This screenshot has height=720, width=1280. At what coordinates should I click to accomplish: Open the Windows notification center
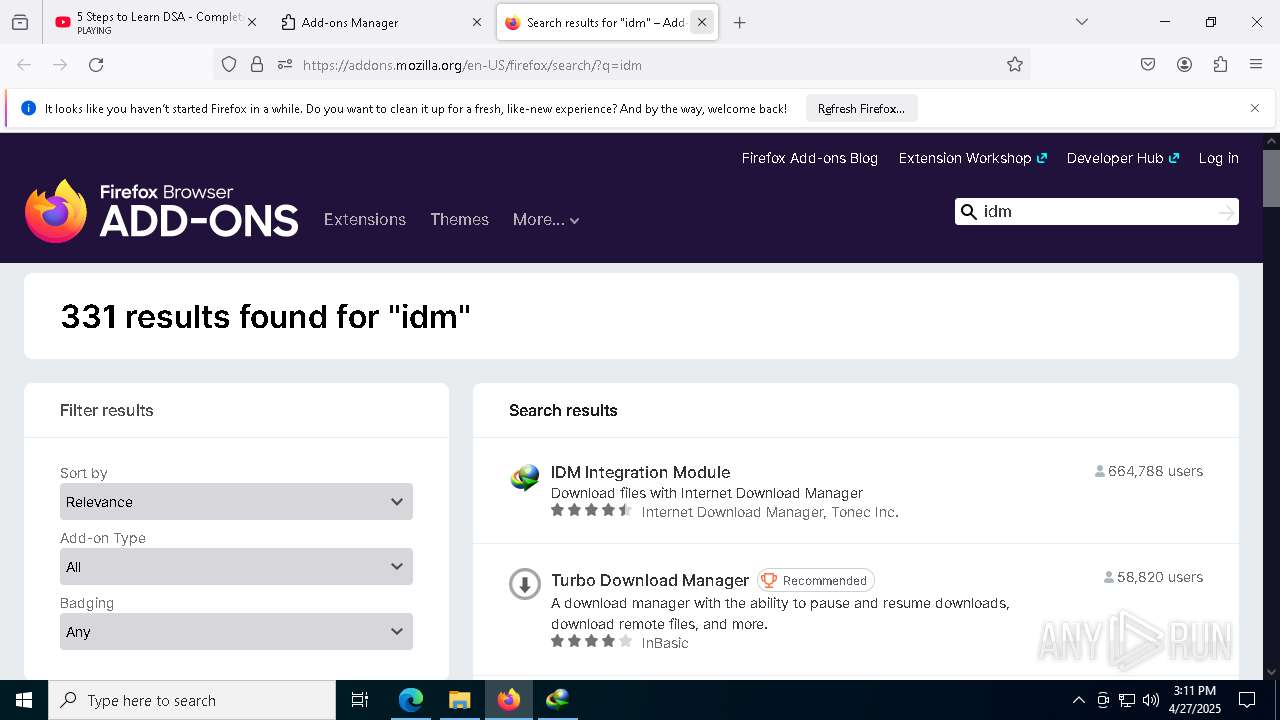pyautogui.click(x=1247, y=700)
